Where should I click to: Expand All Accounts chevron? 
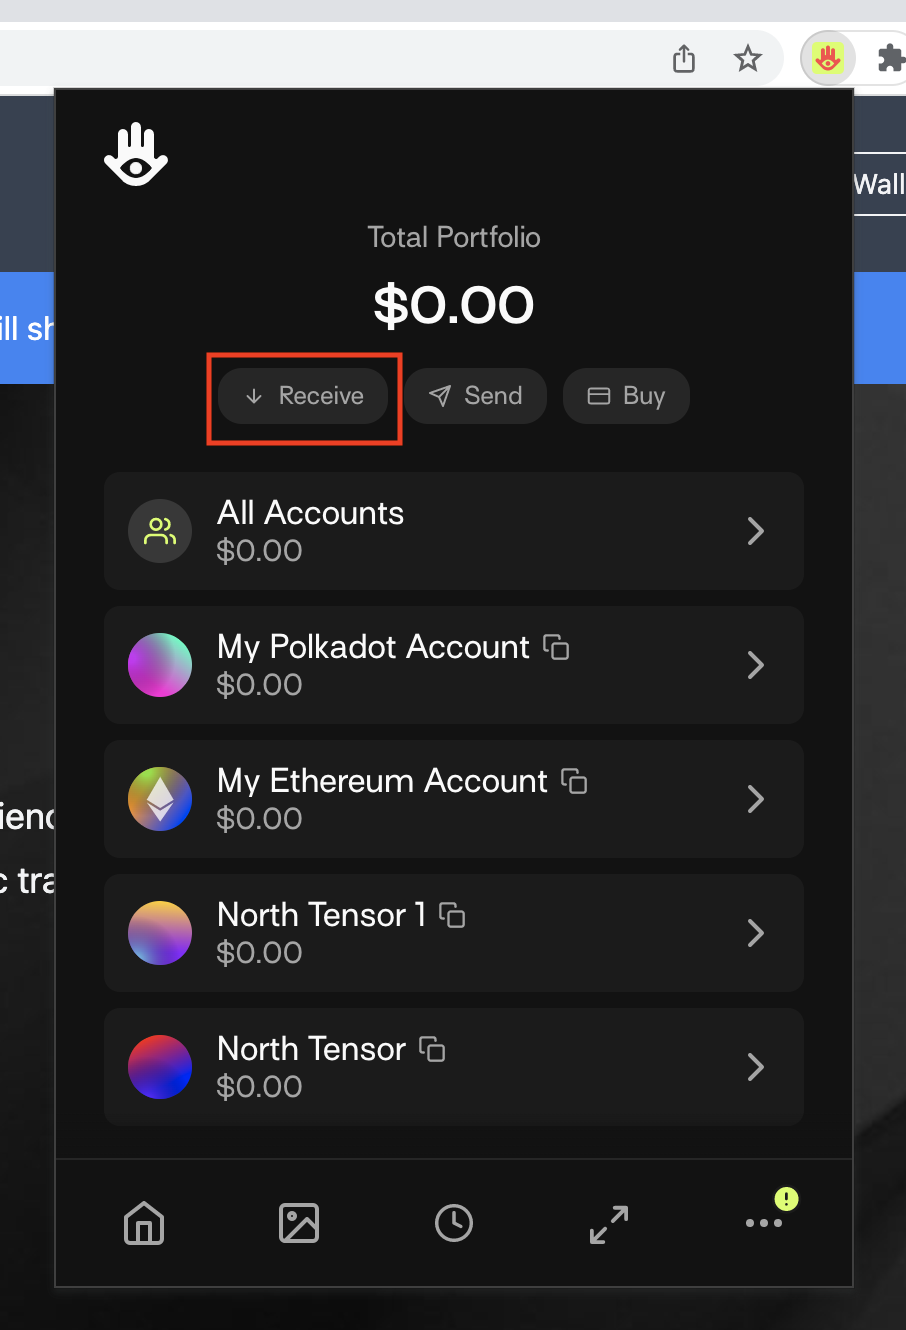point(756,531)
